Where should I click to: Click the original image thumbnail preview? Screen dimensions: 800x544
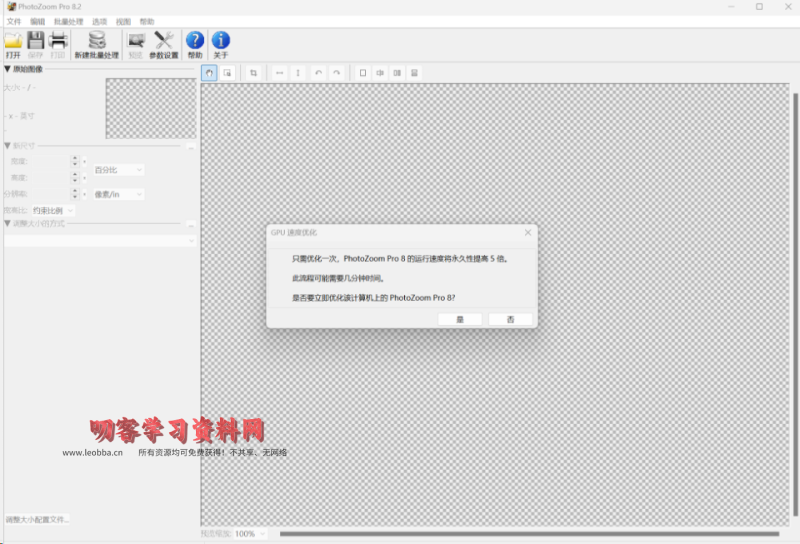(x=151, y=108)
